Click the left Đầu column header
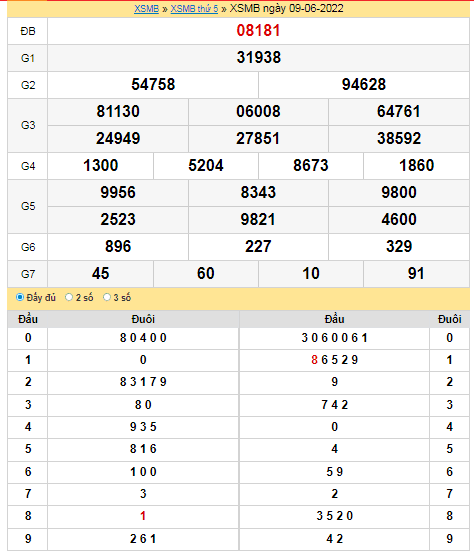Image resolution: width=474 pixels, height=557 pixels. [28, 319]
